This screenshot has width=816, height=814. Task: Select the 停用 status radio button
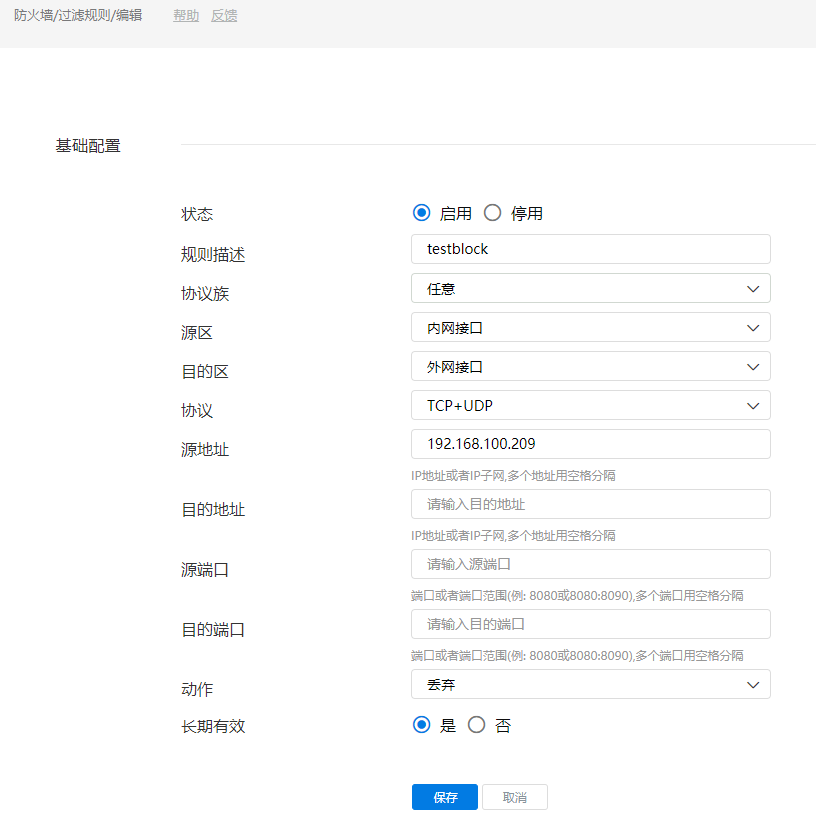492,213
